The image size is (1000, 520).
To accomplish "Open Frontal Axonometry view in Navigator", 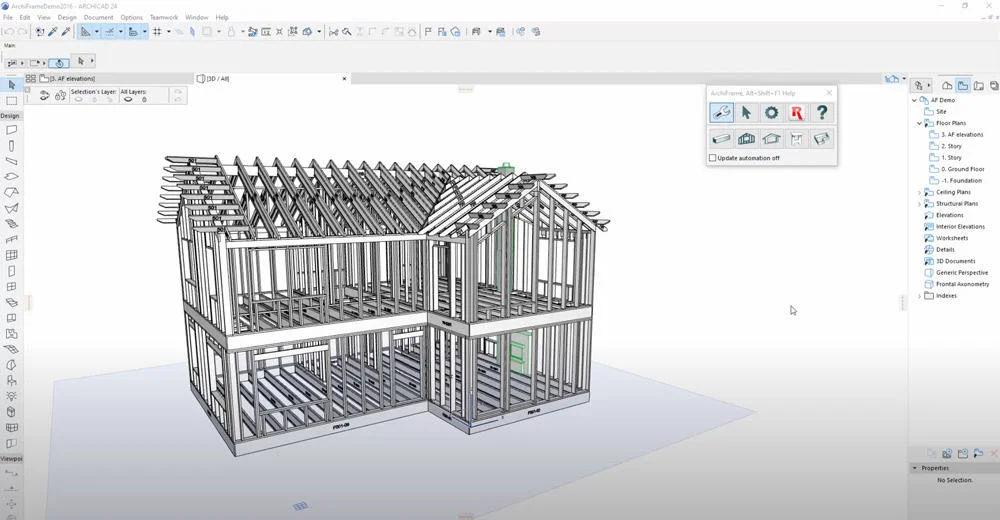I will [962, 284].
